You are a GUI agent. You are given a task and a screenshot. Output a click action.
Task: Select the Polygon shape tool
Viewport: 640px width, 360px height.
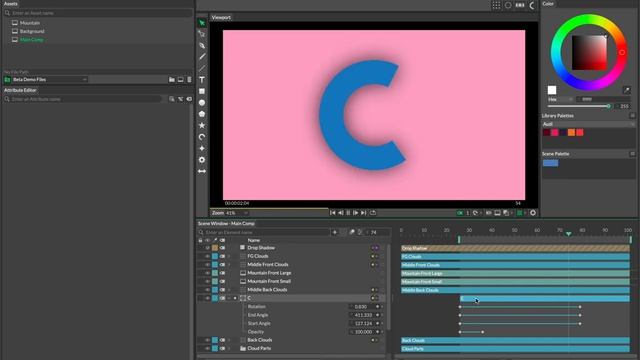coord(202,114)
